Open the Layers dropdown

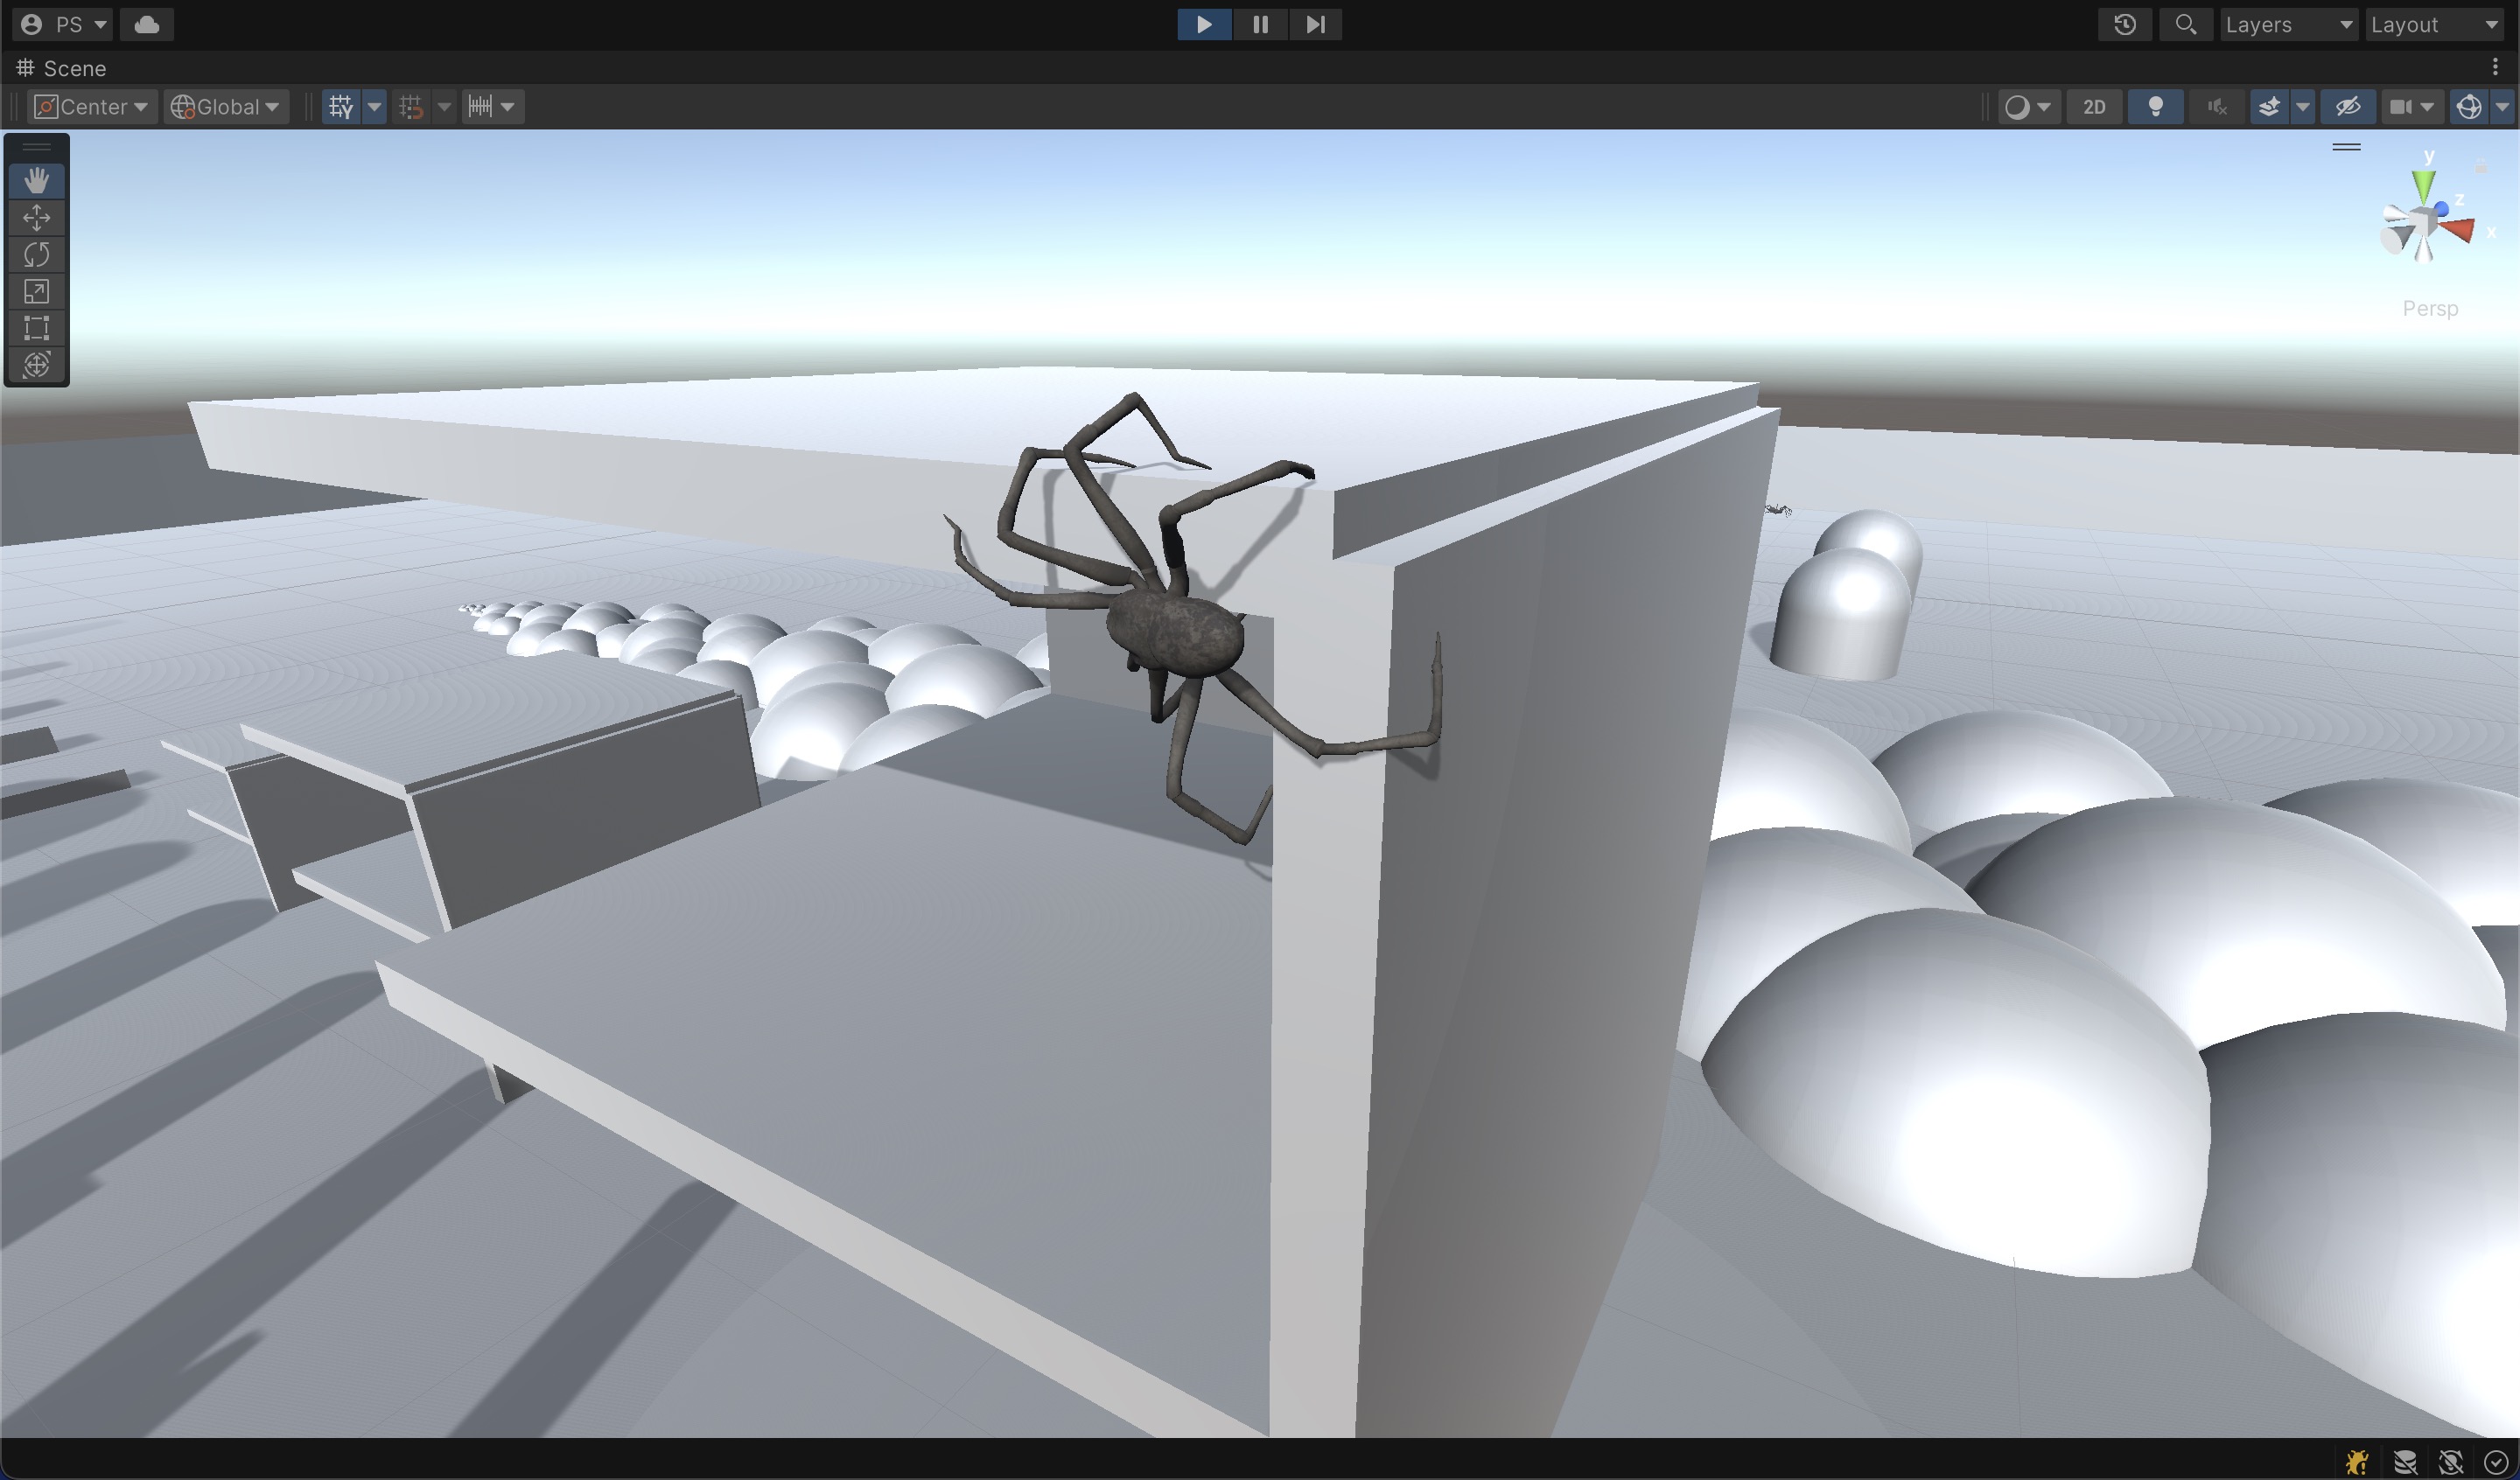pyautogui.click(x=2289, y=24)
